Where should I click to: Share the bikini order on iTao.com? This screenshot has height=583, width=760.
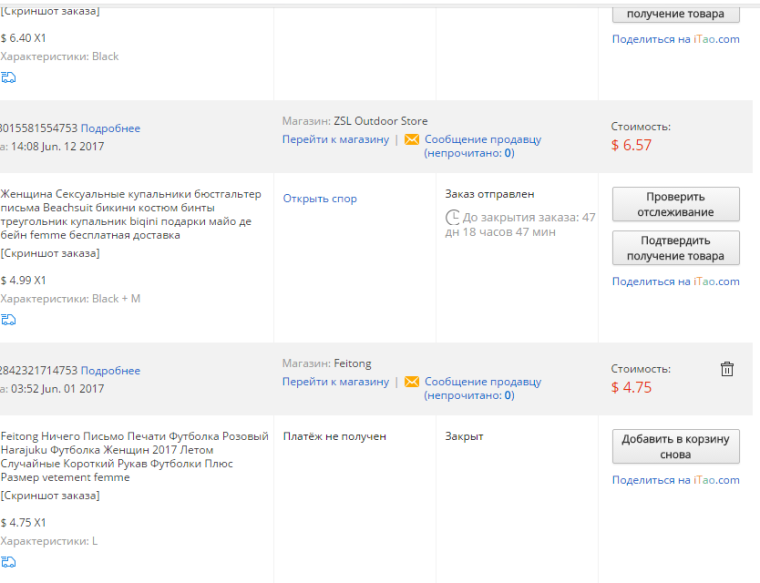pos(676,282)
